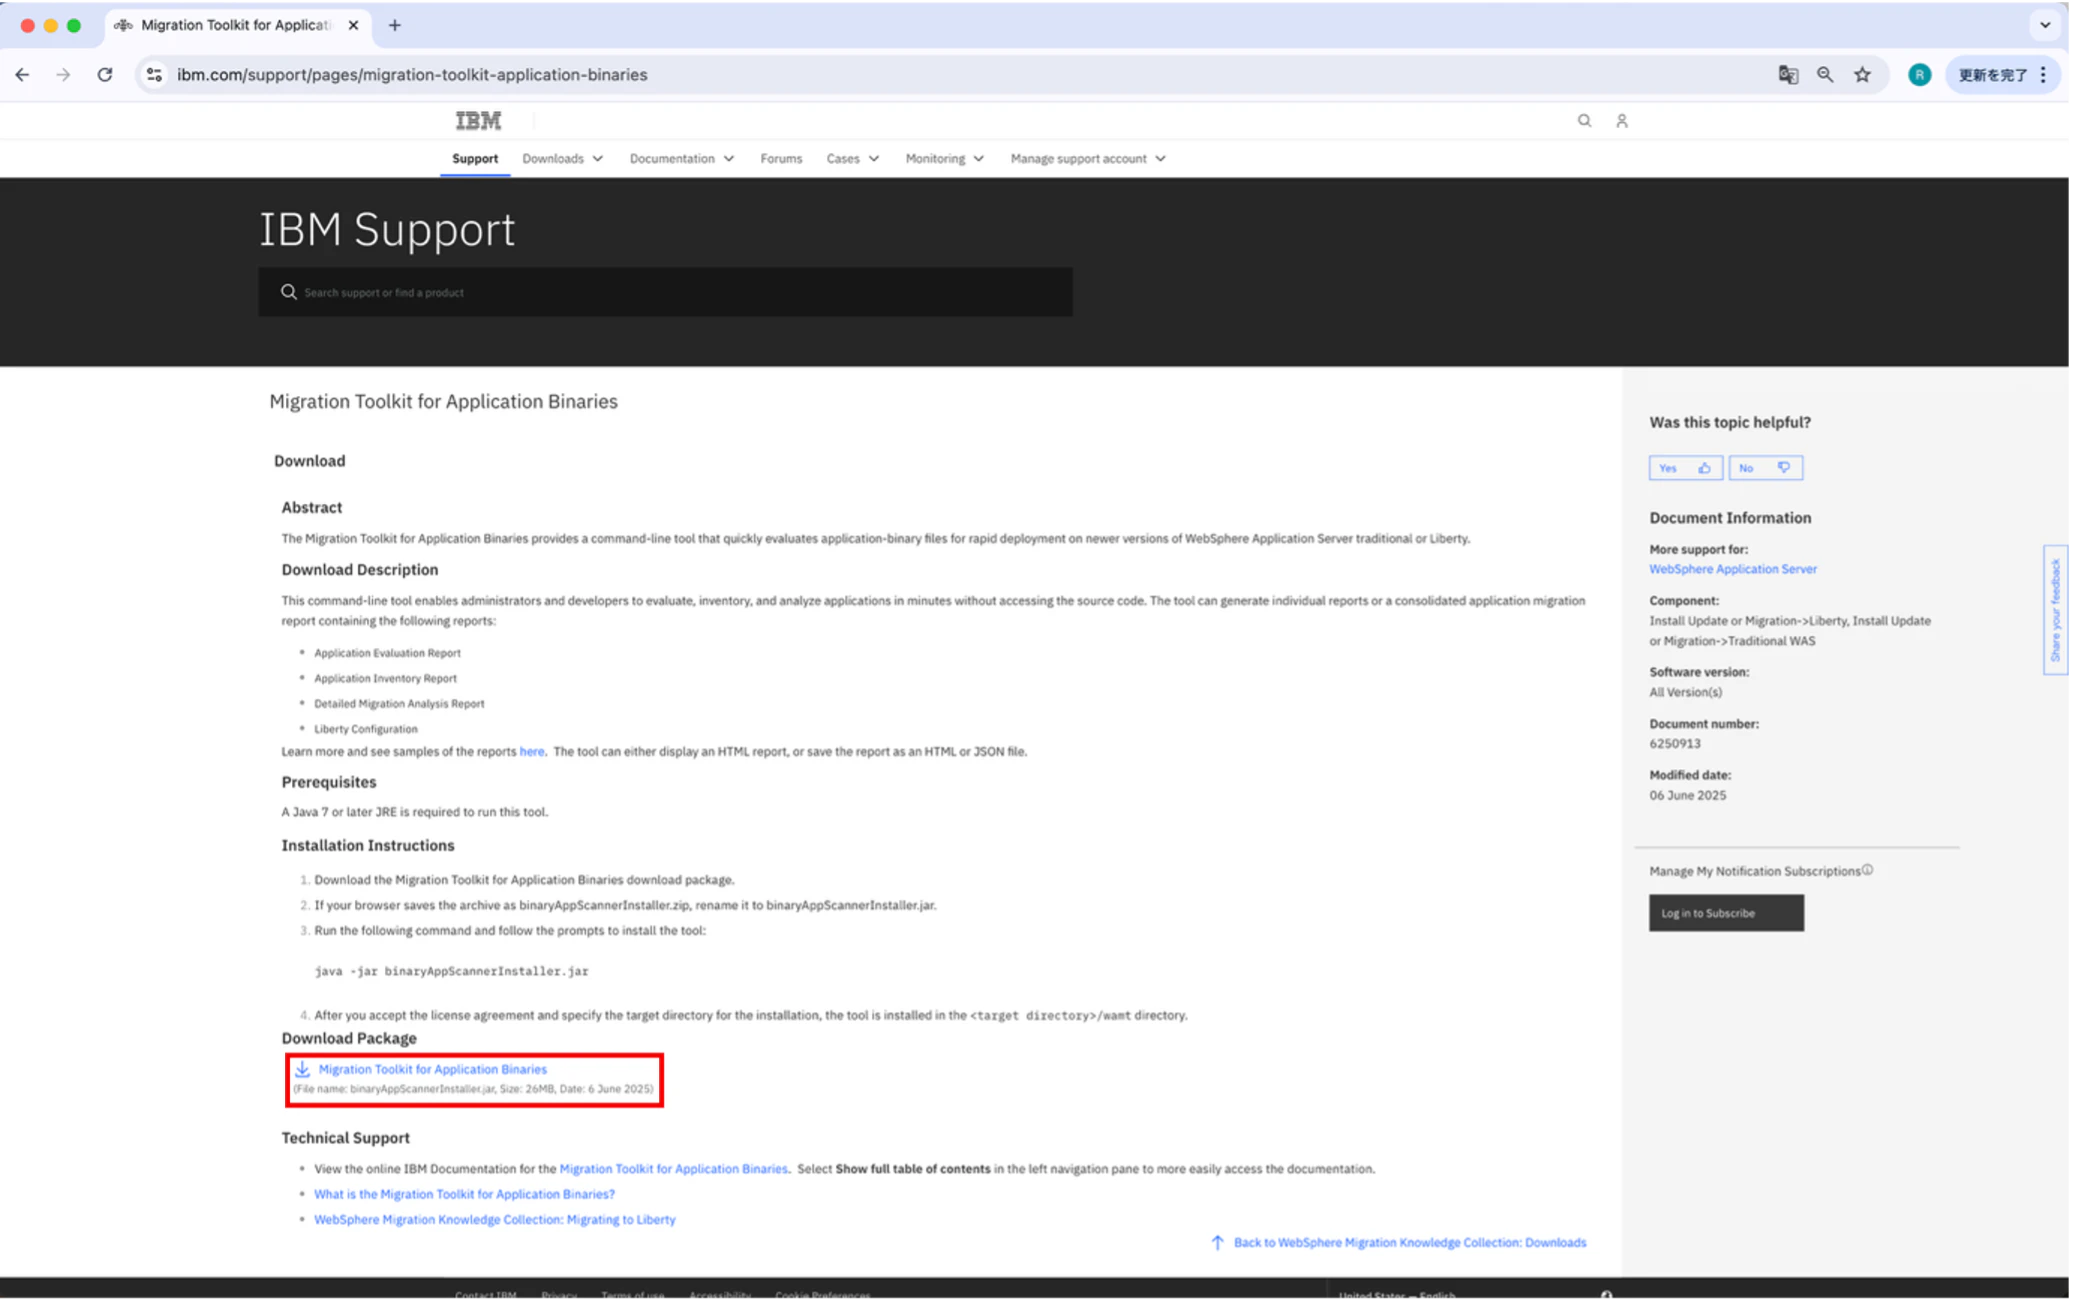This screenshot has width=2076, height=1306.
Task: Go back to WebSphere Migration Knowledge Collection: Downloads
Action: (x=1409, y=1243)
